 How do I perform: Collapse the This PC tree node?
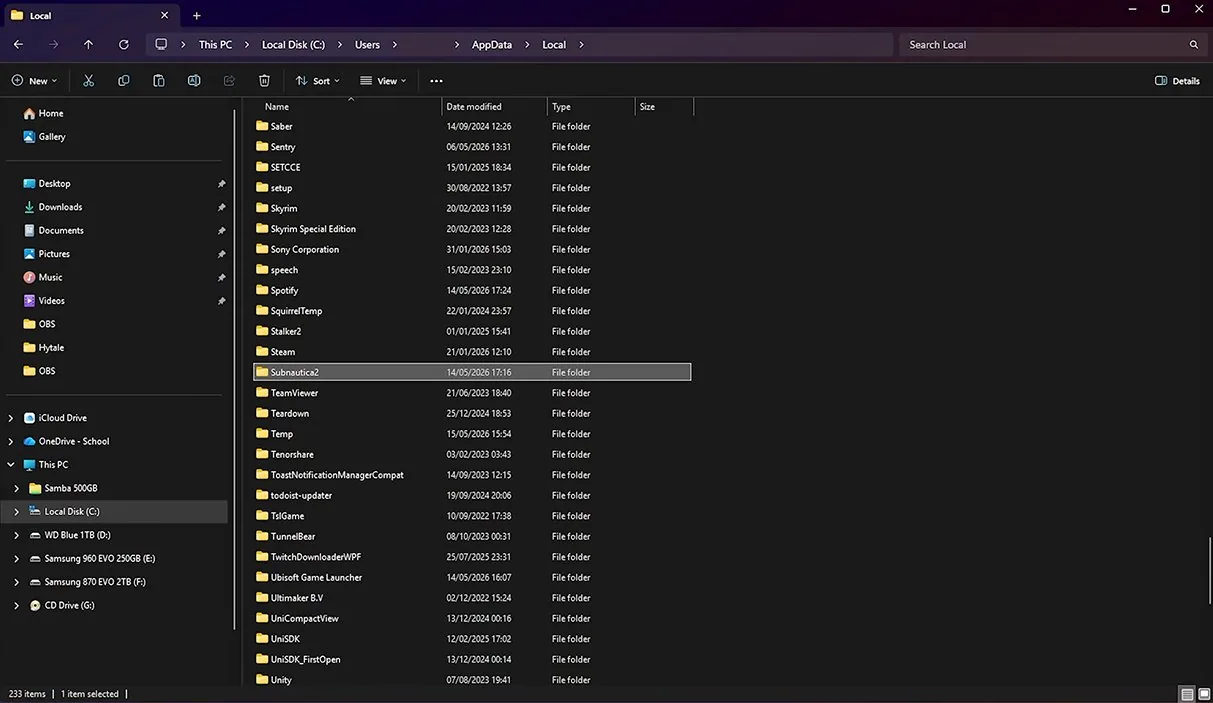coord(11,465)
